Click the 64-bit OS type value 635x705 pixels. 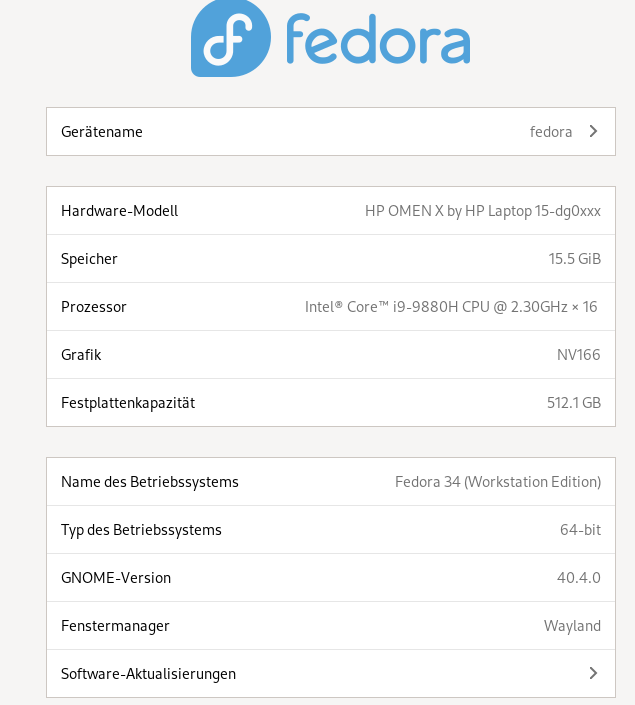[580, 530]
